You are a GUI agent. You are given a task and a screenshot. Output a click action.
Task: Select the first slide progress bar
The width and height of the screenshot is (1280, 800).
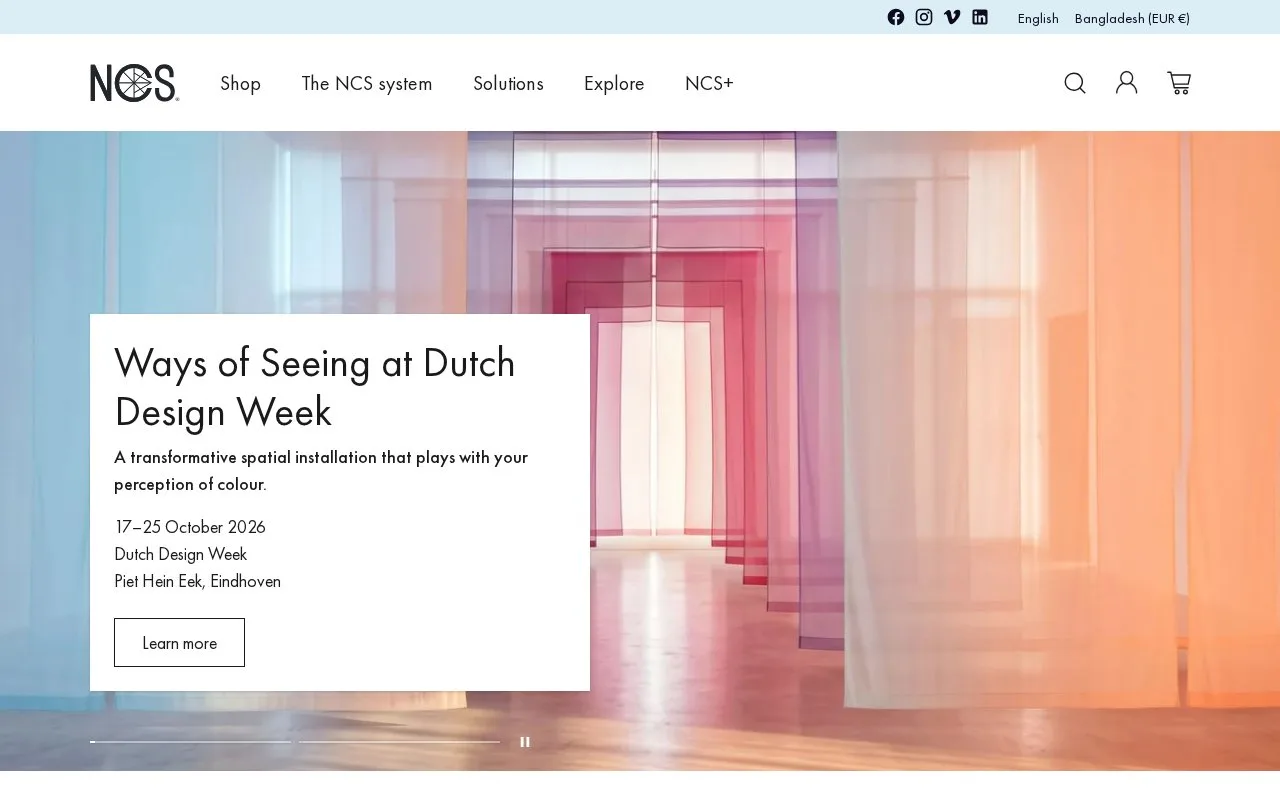[x=190, y=742]
